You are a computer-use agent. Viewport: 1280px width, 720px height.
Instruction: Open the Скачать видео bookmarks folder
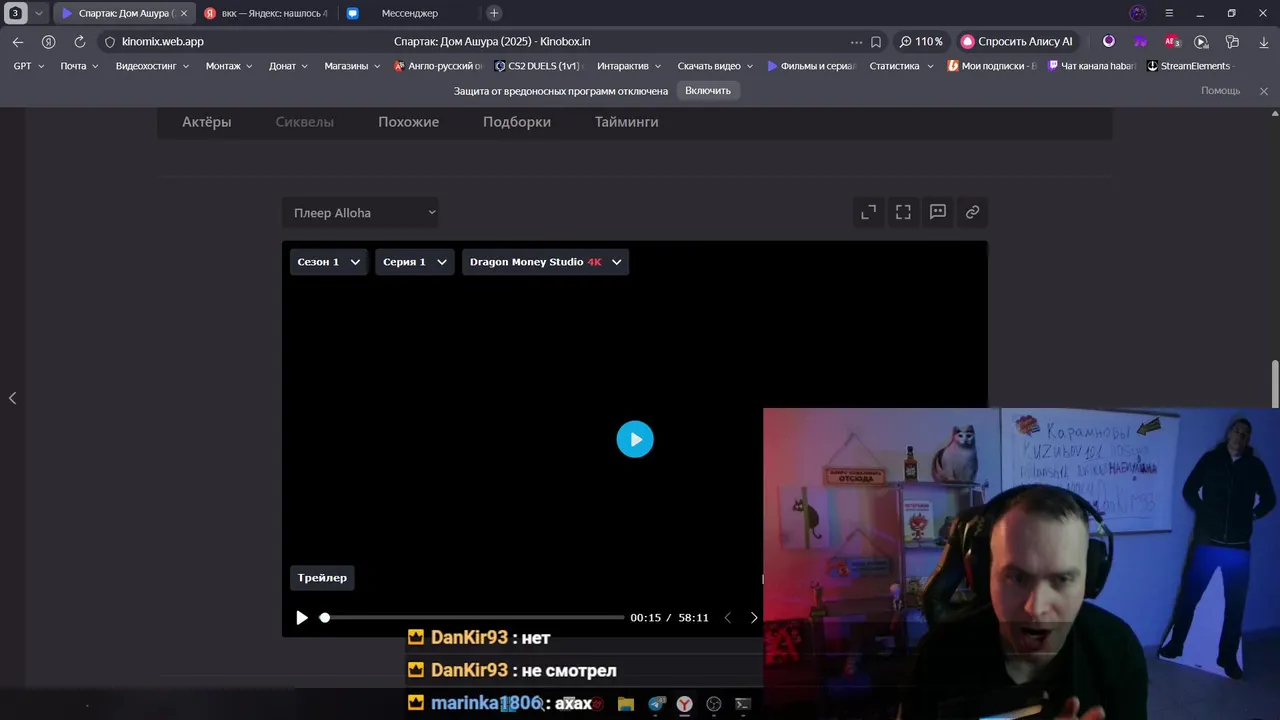716,66
